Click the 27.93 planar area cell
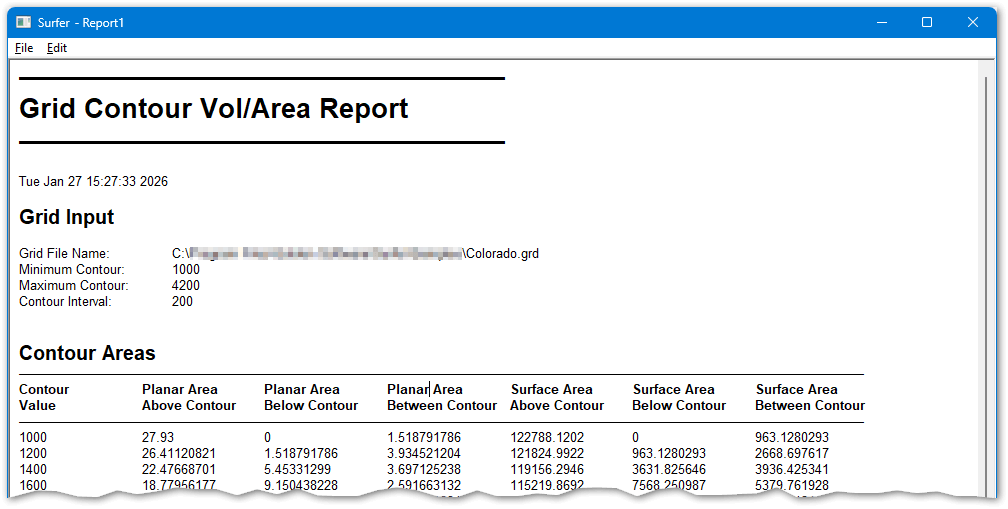The height and width of the screenshot is (509, 1008). (x=158, y=438)
